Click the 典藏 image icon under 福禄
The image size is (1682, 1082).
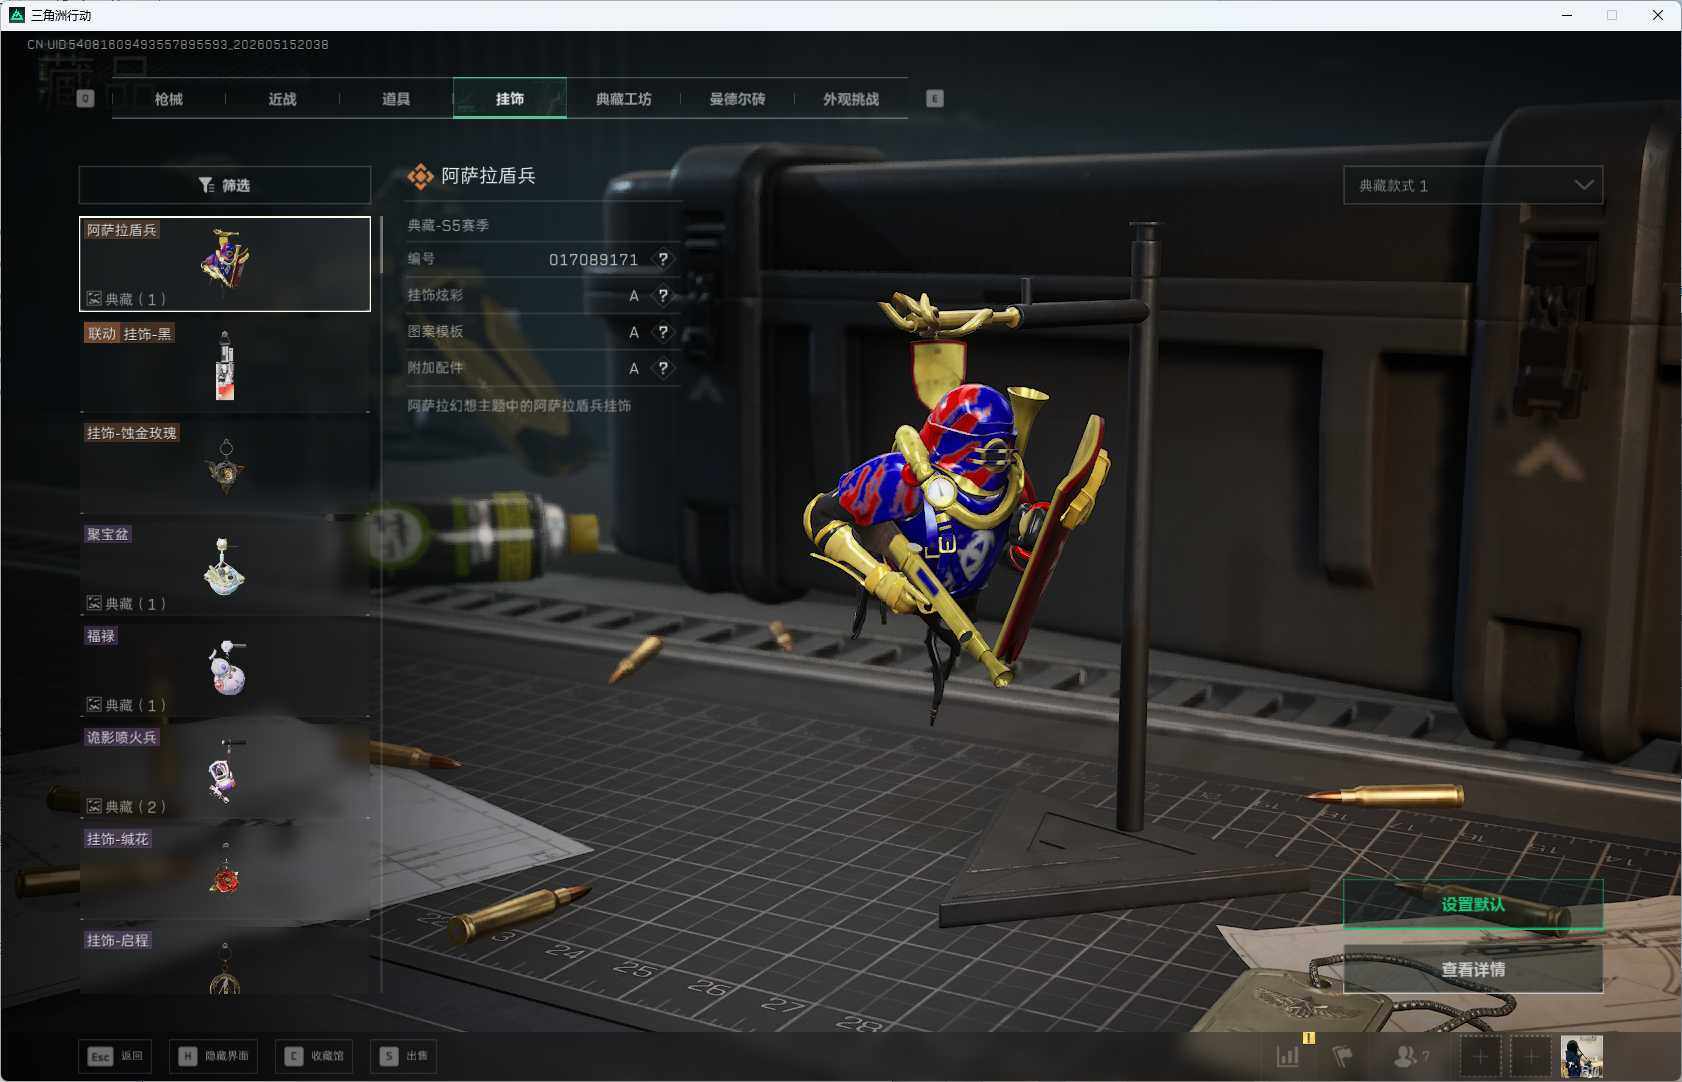(x=94, y=704)
